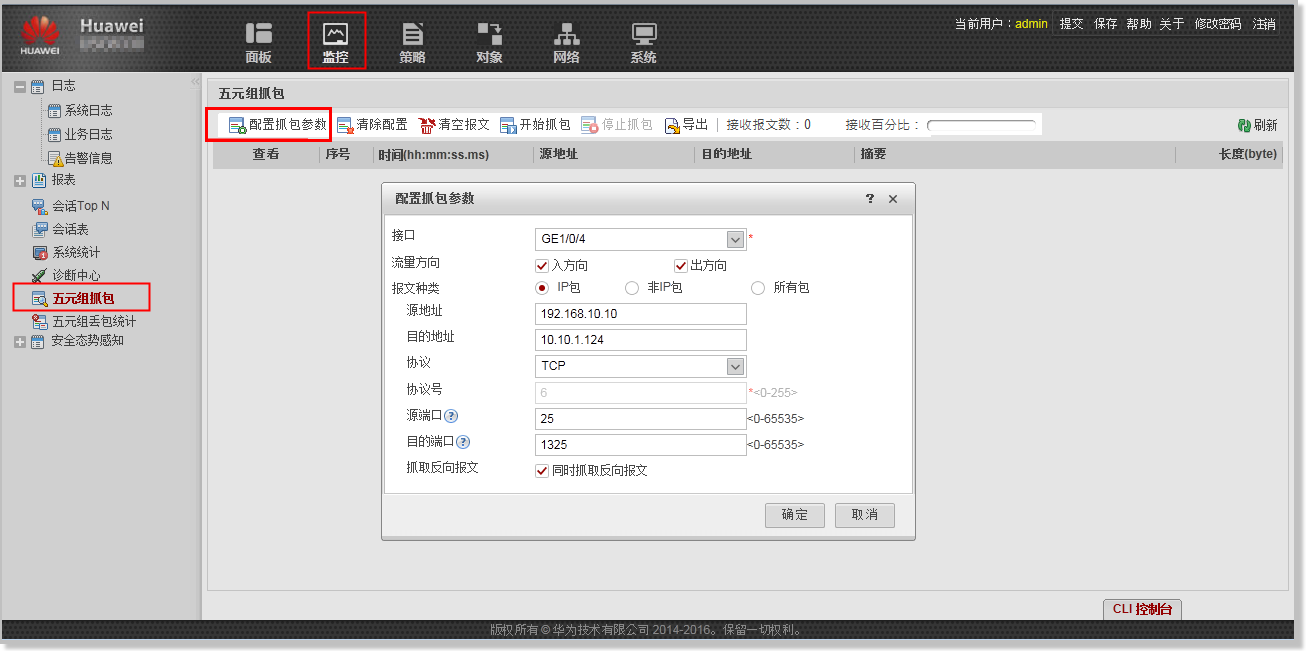The width and height of the screenshot is (1306, 651).
Task: Click the 注销 logout link
Action: click(x=1264, y=24)
